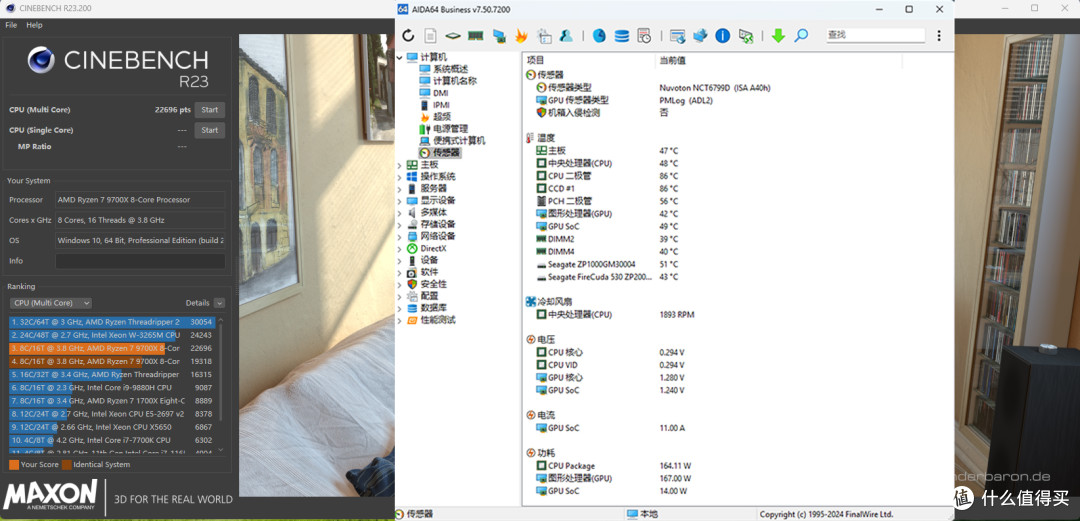Image resolution: width=1080 pixels, height=521 pixels.
Task: Open the AIDA64 three-dot overflow menu
Action: point(939,35)
